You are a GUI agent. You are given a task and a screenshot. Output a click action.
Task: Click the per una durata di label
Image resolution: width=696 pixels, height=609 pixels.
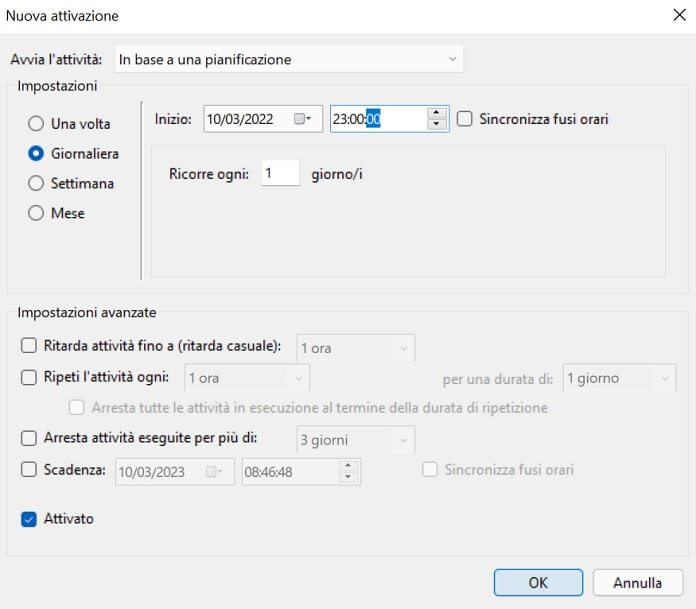coord(498,379)
